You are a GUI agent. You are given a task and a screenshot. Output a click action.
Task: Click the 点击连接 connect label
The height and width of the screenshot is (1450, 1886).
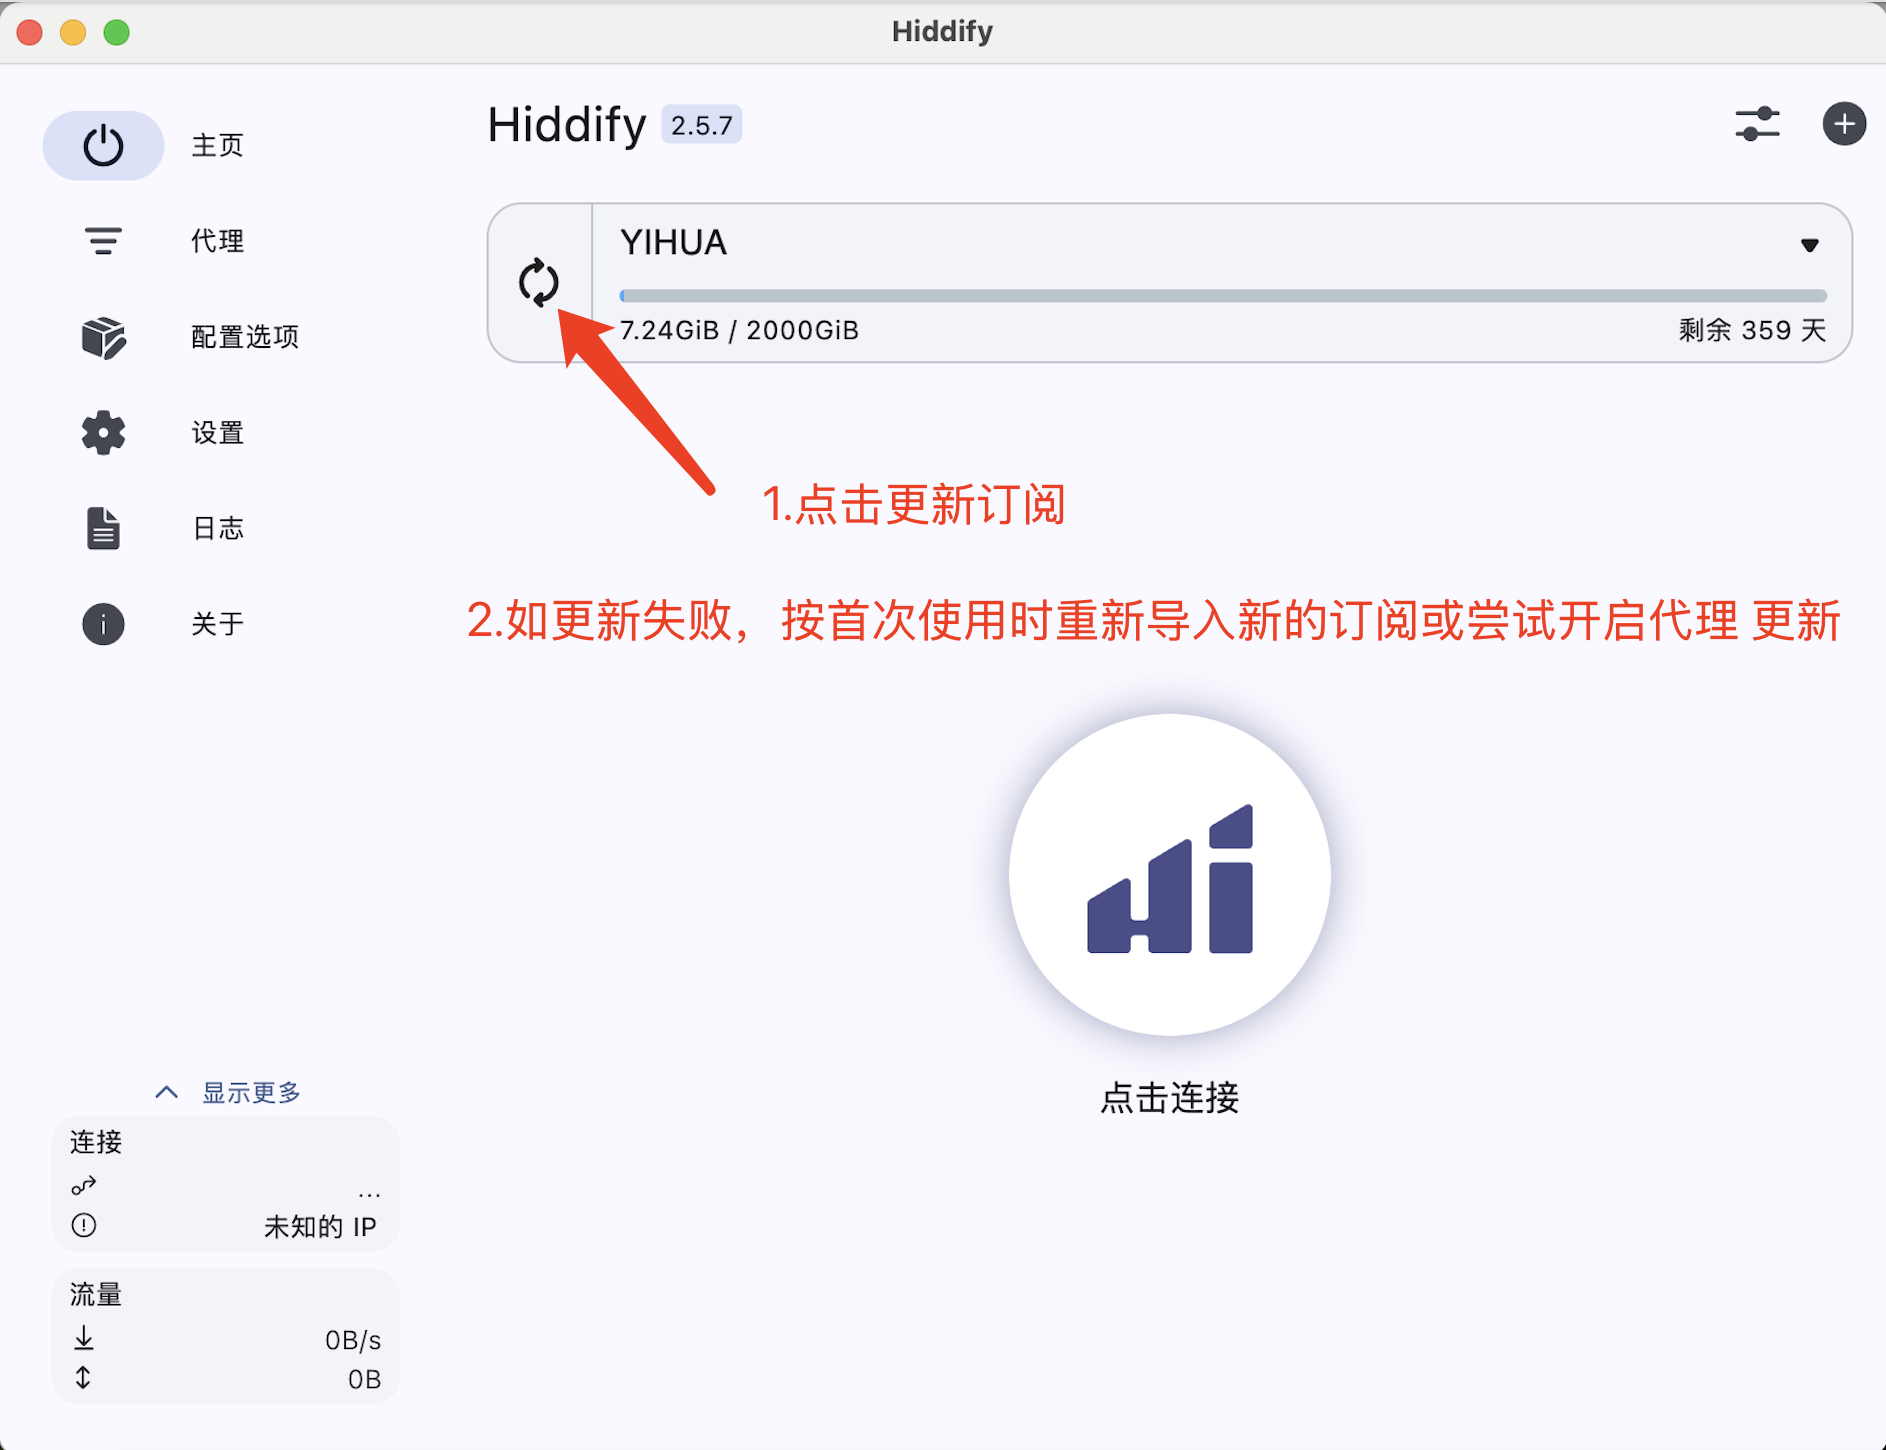tap(1170, 1098)
